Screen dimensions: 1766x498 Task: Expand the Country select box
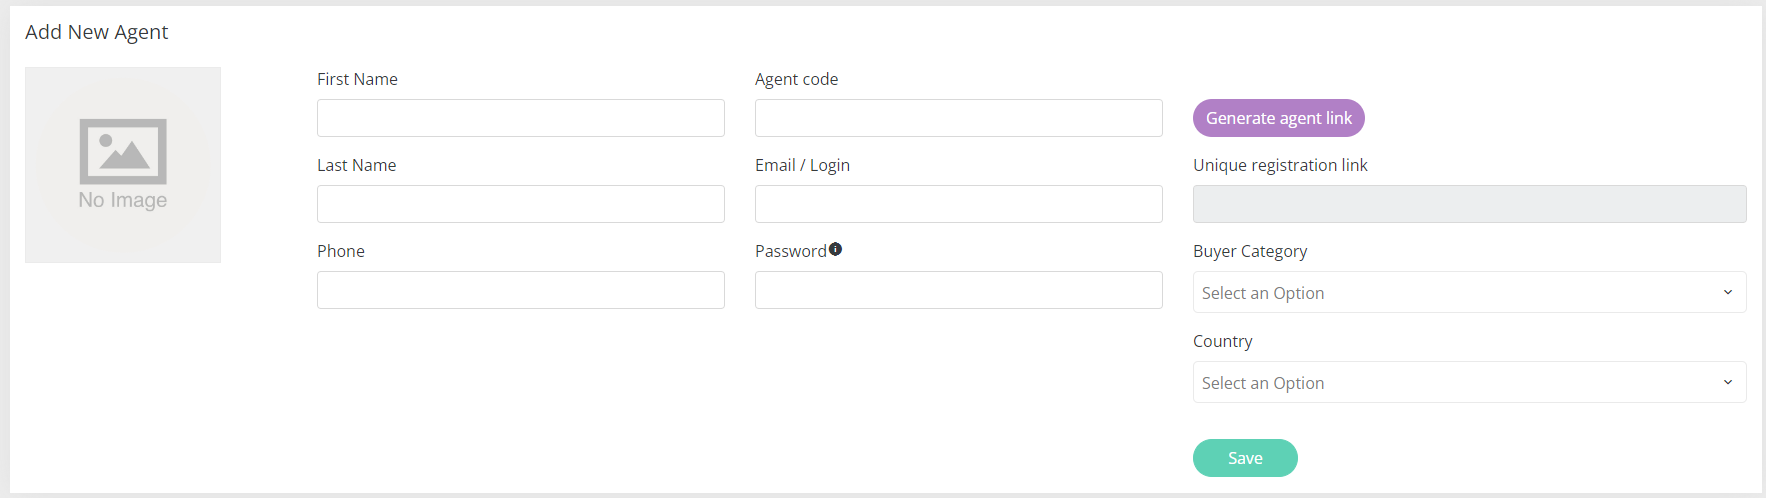pyautogui.click(x=1468, y=382)
